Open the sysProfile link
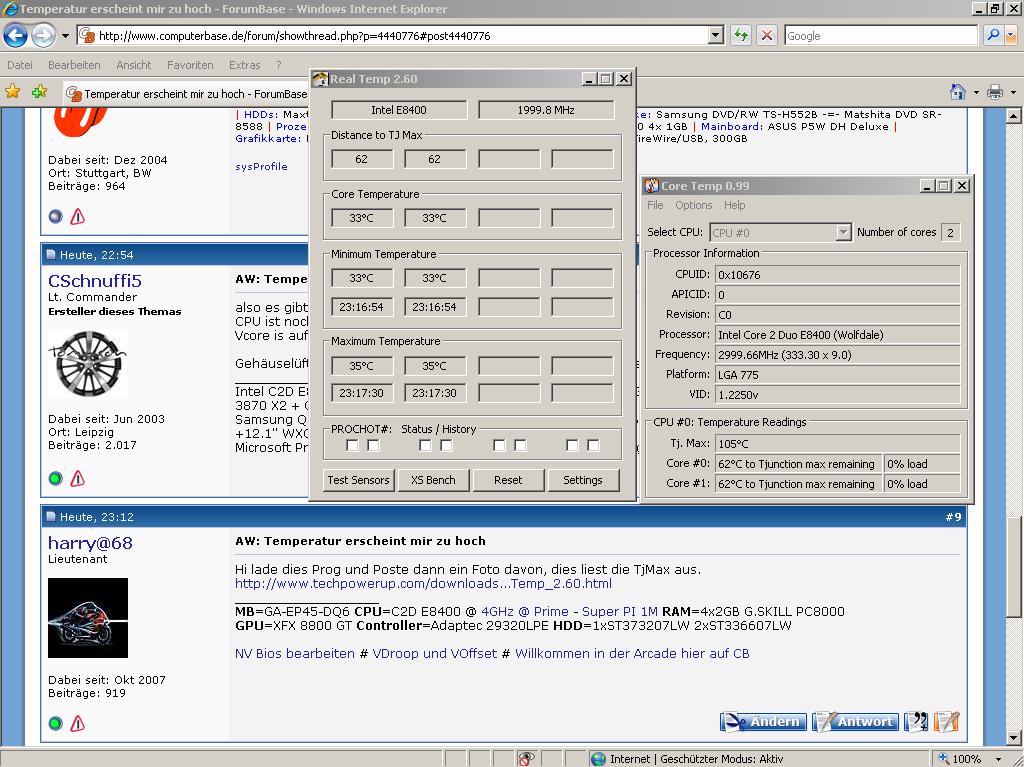 [261, 167]
